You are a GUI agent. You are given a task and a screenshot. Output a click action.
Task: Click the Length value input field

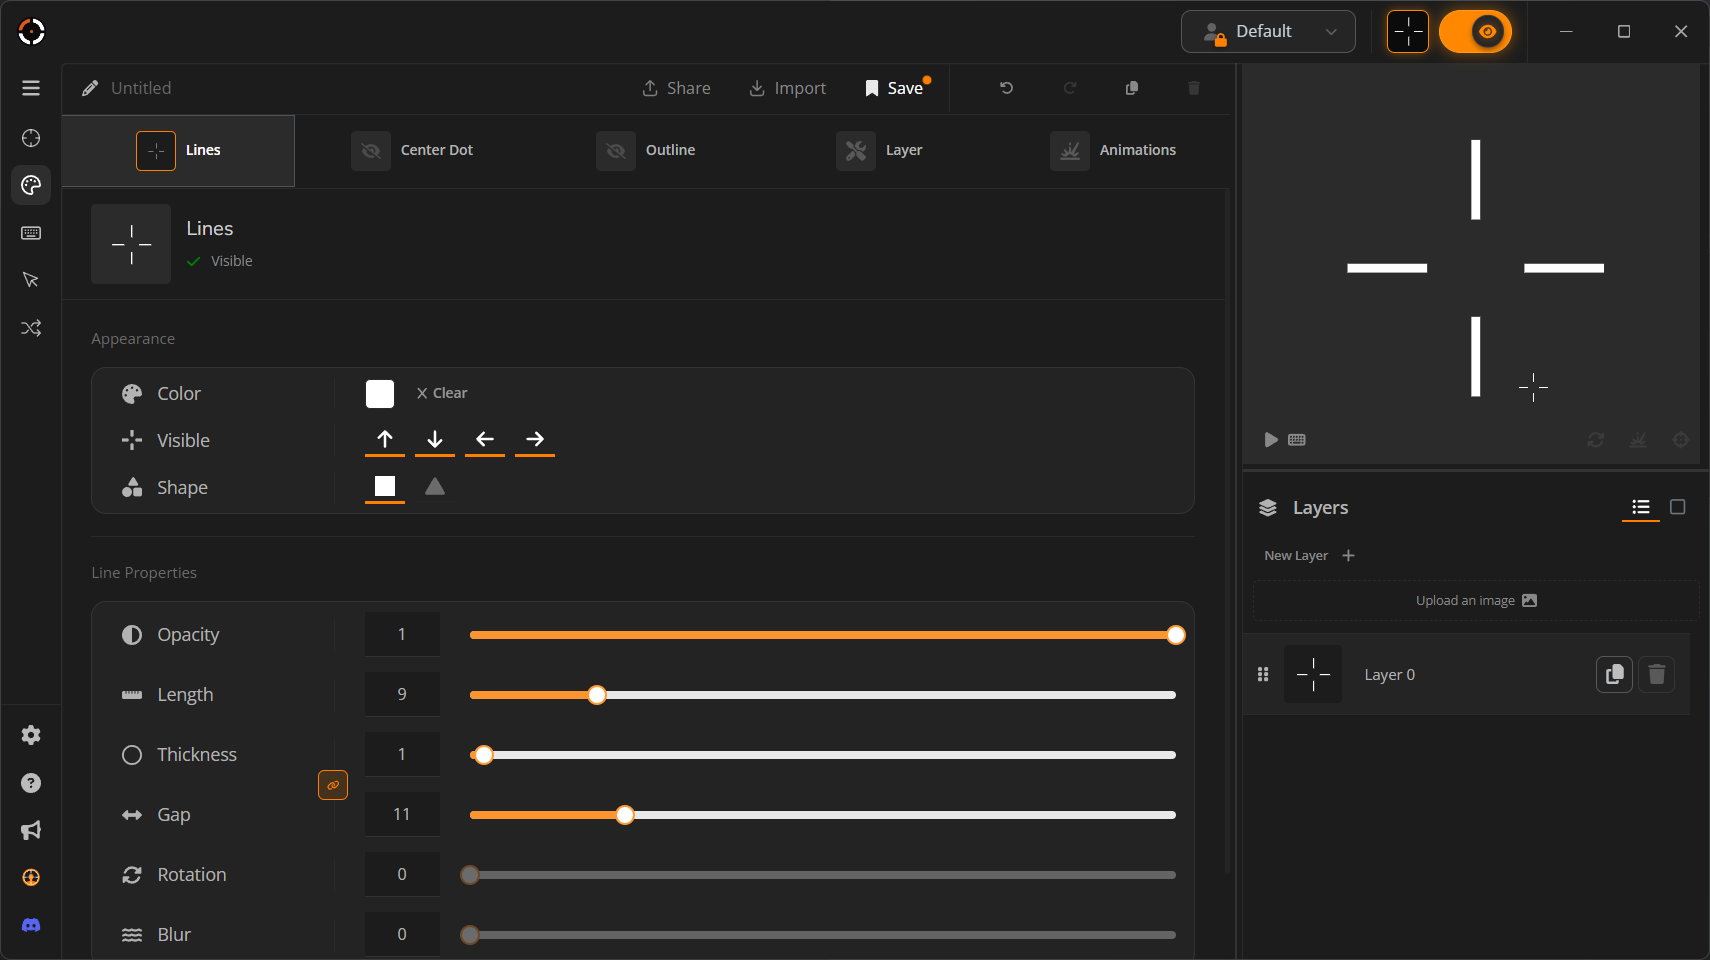402,695
